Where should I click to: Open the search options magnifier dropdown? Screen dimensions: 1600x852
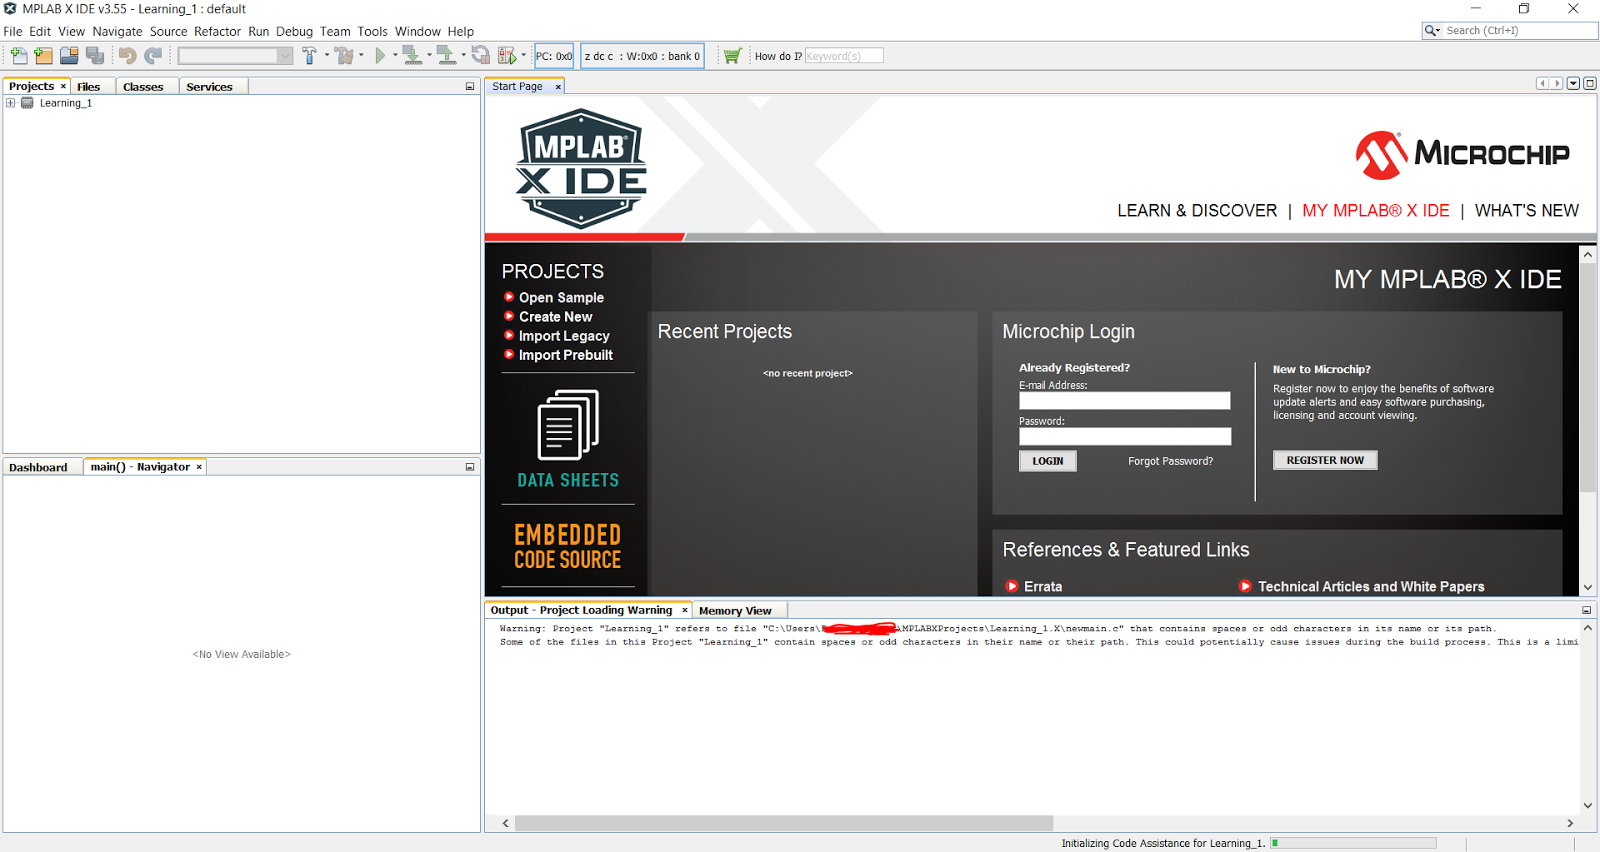pos(1433,31)
